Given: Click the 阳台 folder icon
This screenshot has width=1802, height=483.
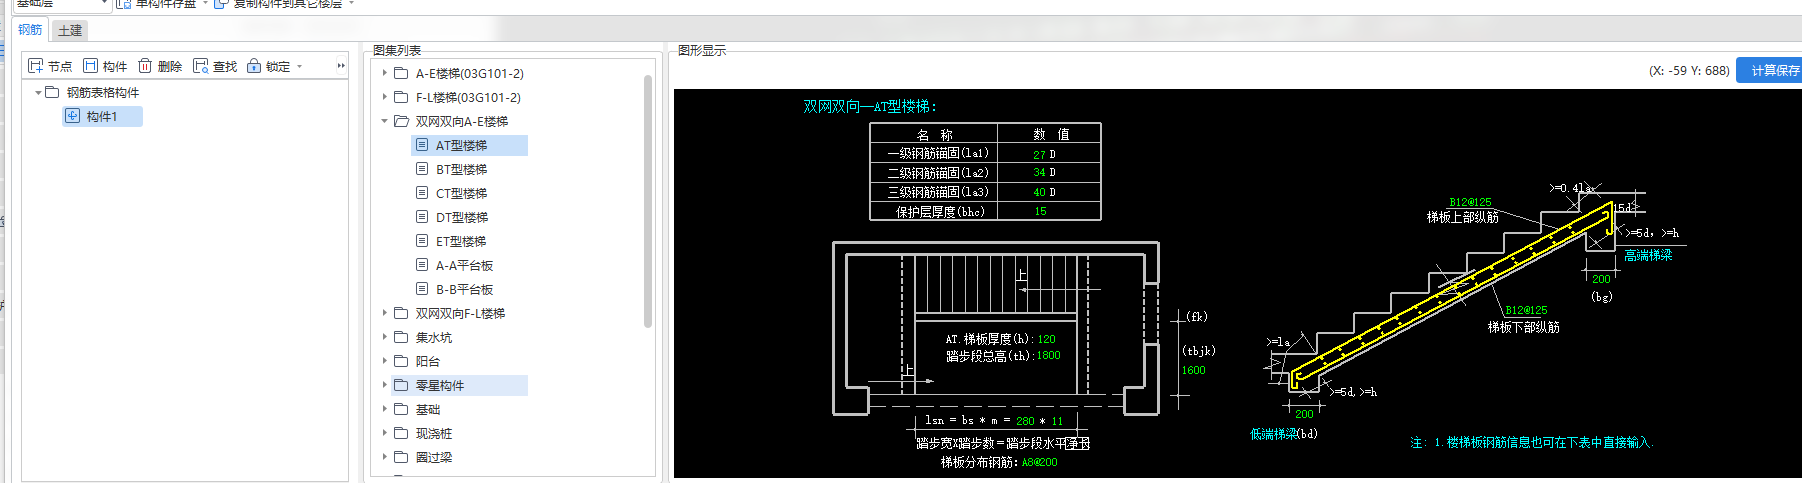Looking at the screenshot, I should tap(401, 361).
